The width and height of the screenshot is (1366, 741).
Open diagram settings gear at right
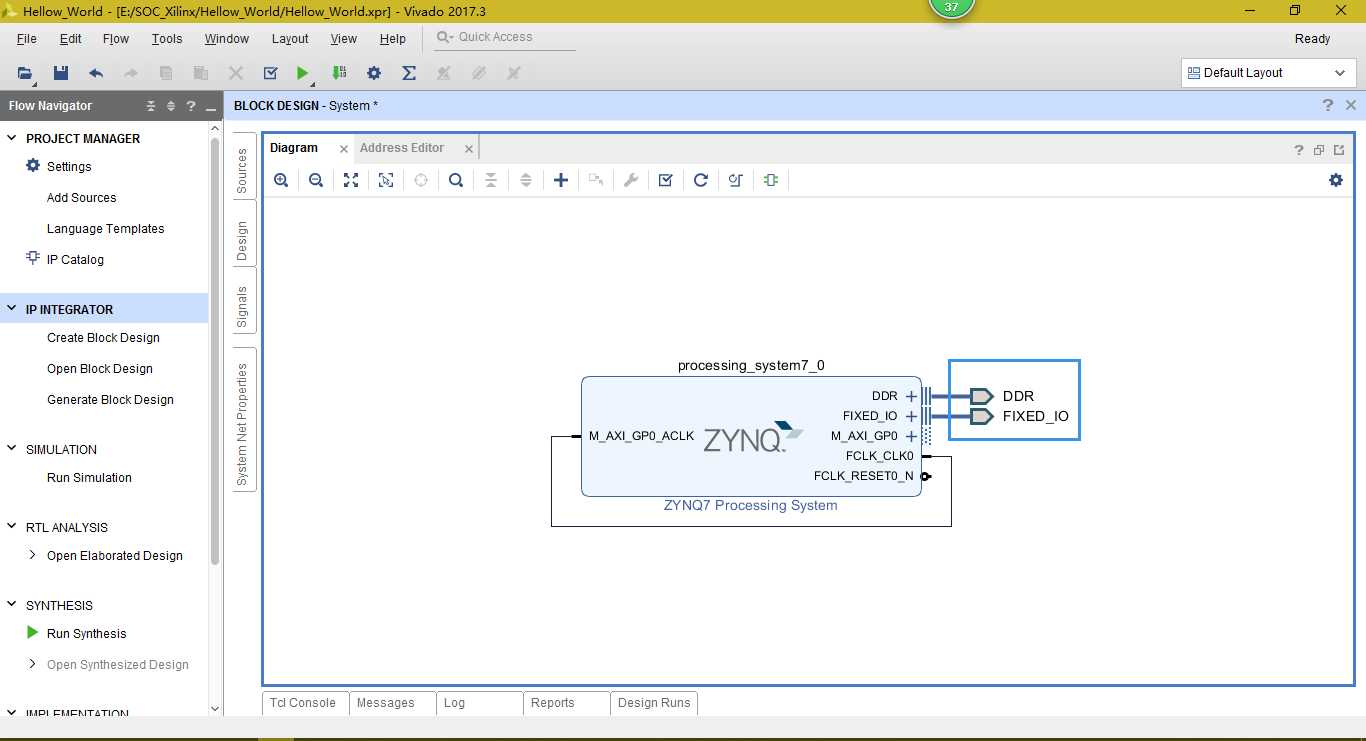tap(1336, 180)
